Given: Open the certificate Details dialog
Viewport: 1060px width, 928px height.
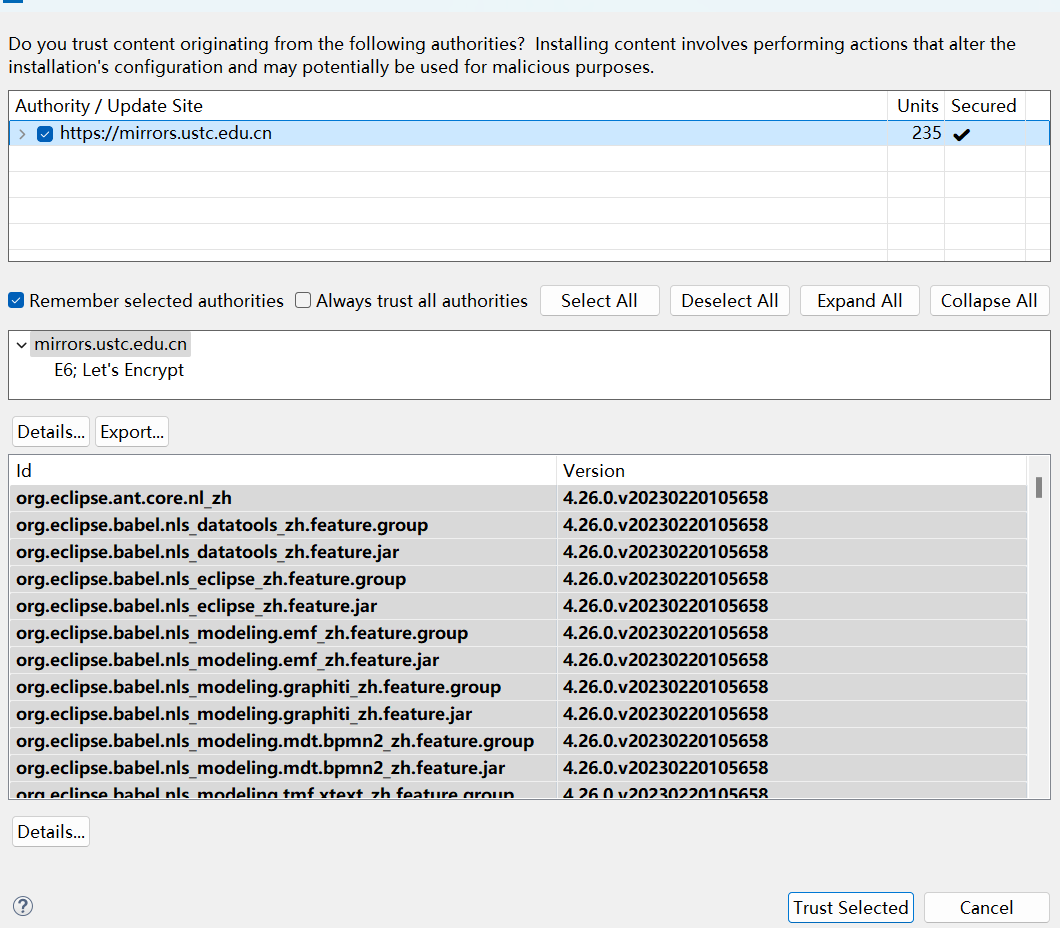Looking at the screenshot, I should 50,431.
